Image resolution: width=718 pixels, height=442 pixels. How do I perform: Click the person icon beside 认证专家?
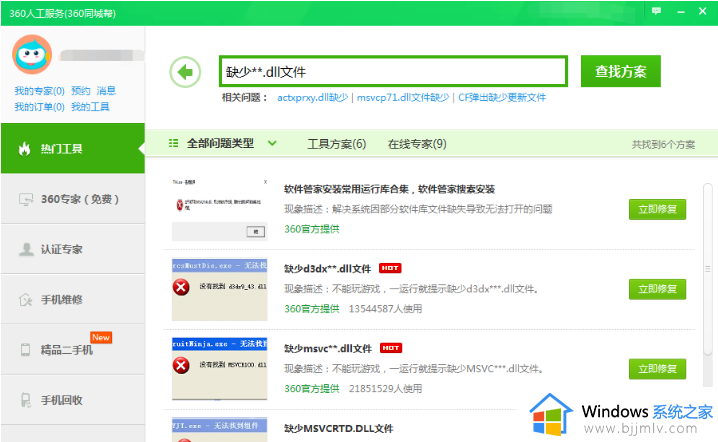click(x=26, y=250)
